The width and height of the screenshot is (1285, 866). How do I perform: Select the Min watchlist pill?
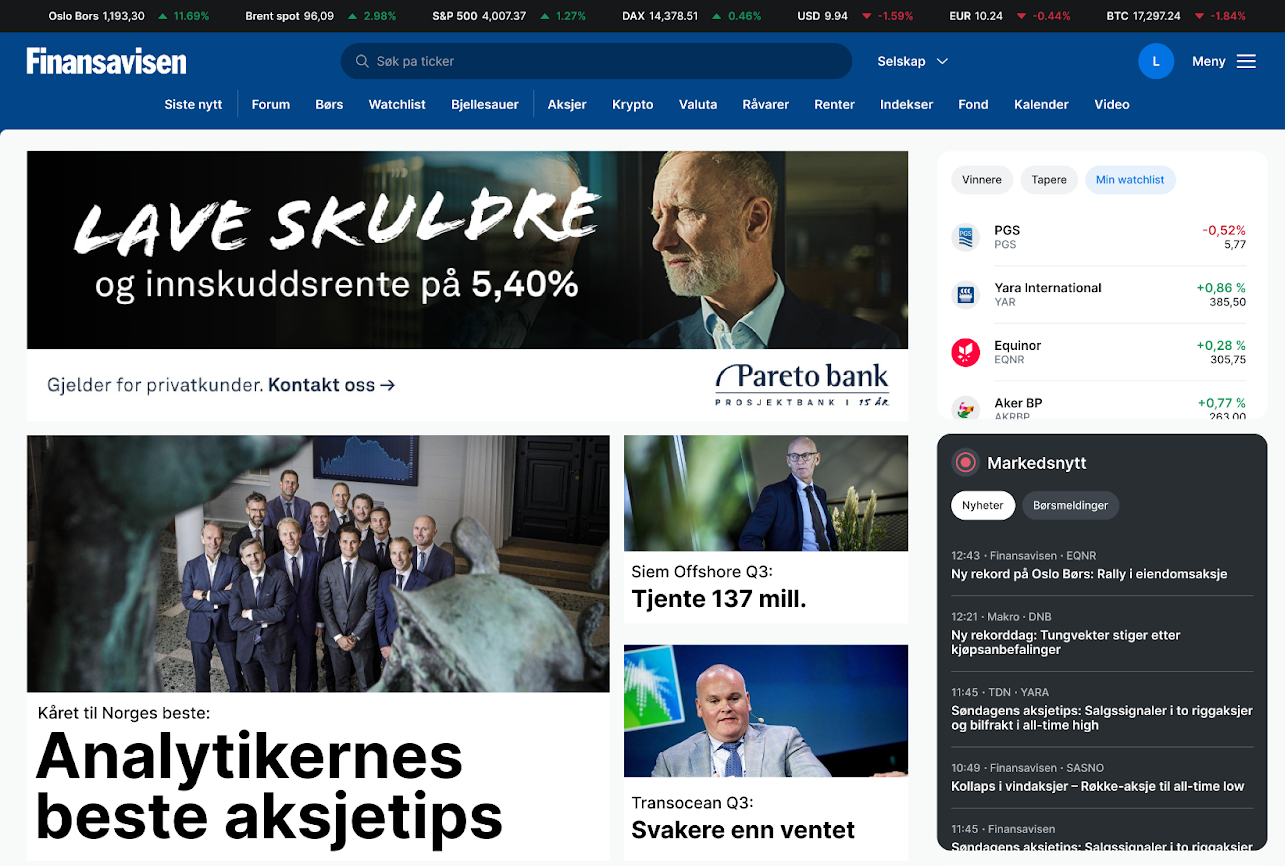click(1130, 180)
